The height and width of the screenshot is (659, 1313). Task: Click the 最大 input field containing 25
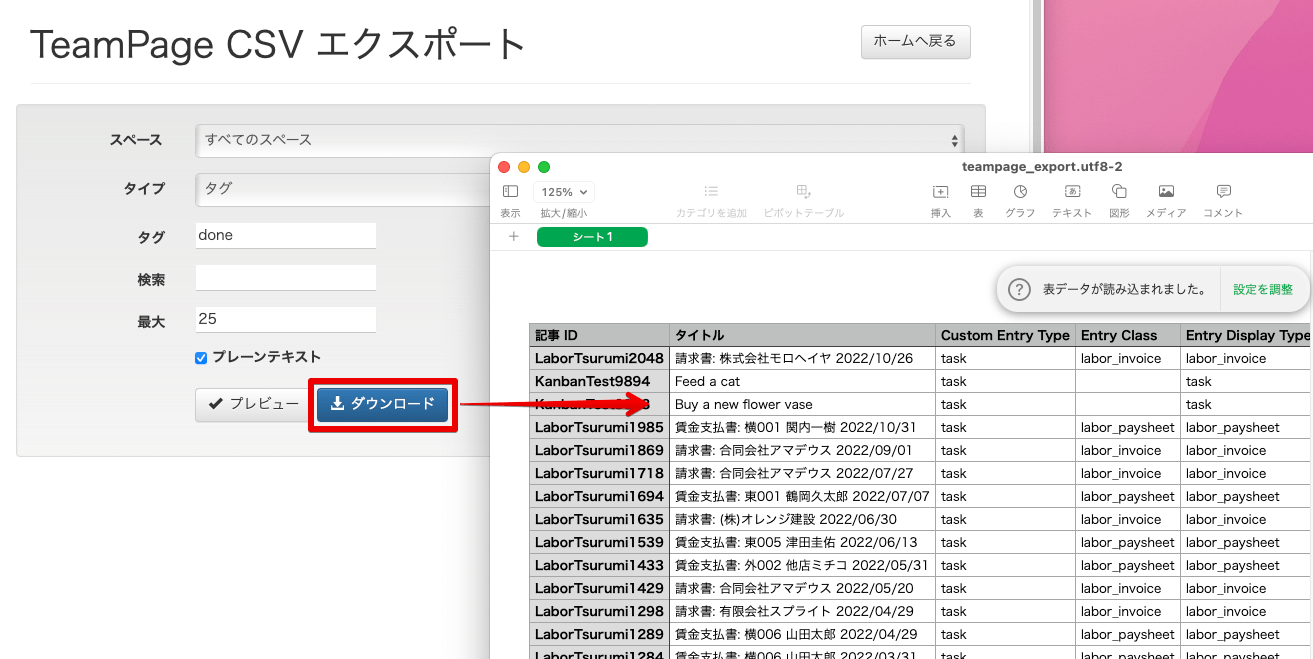286,320
